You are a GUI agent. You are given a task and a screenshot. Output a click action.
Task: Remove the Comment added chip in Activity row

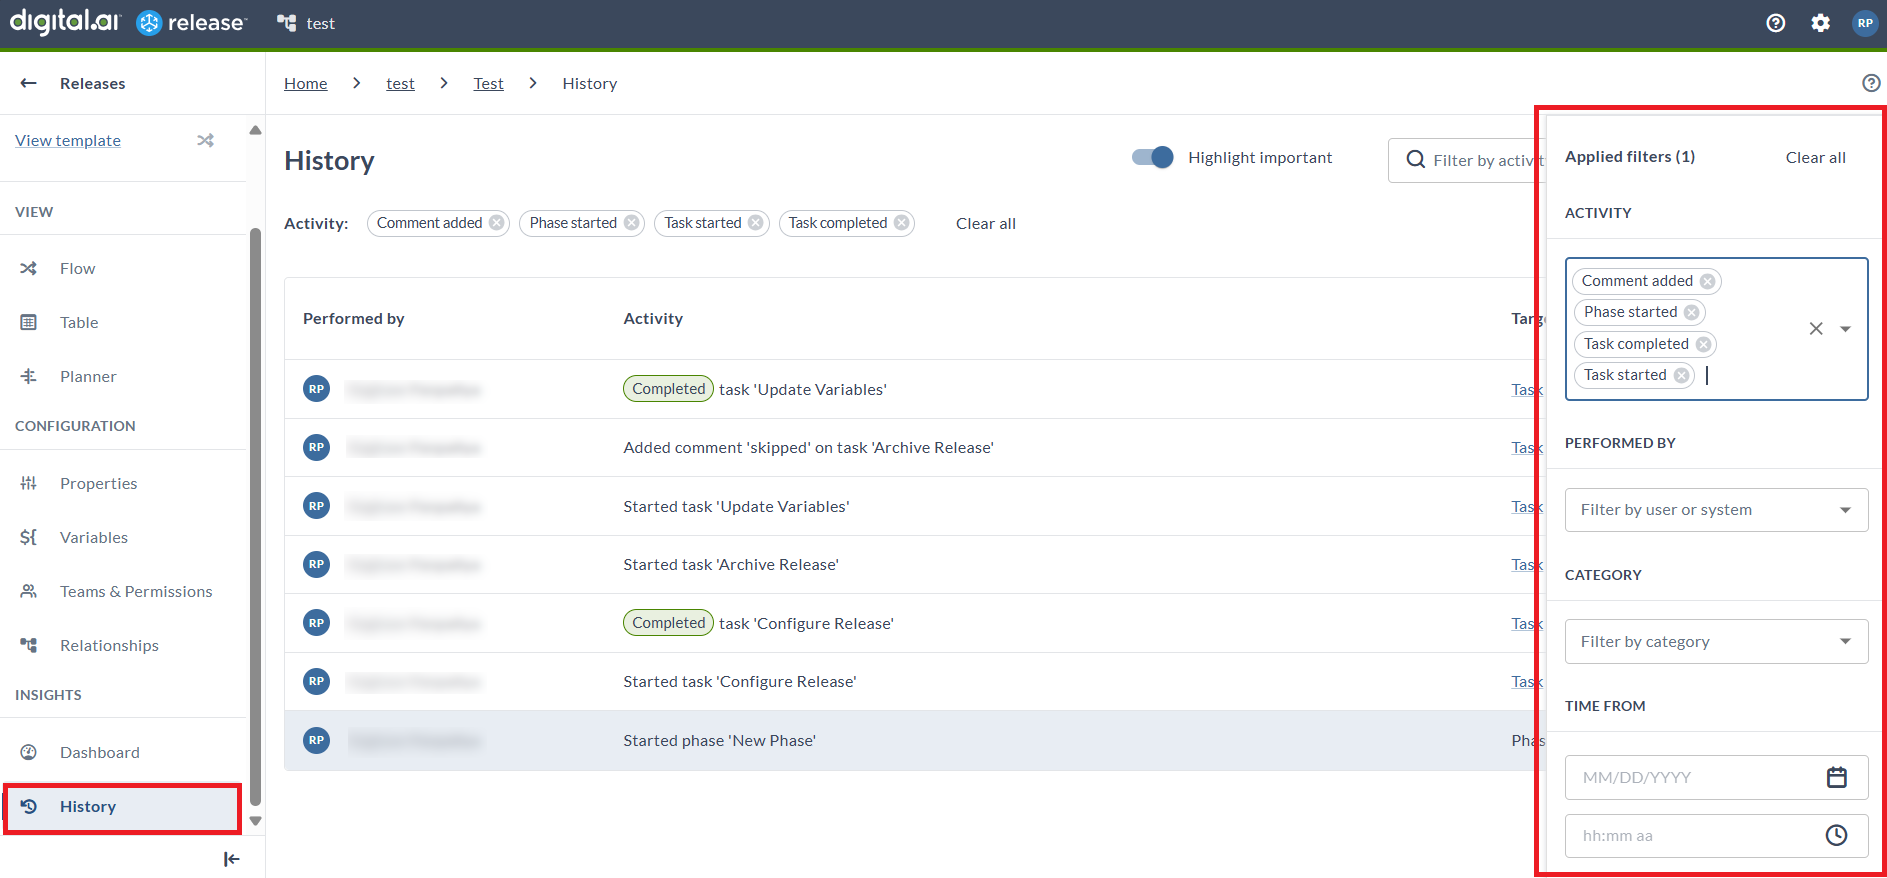(x=497, y=223)
